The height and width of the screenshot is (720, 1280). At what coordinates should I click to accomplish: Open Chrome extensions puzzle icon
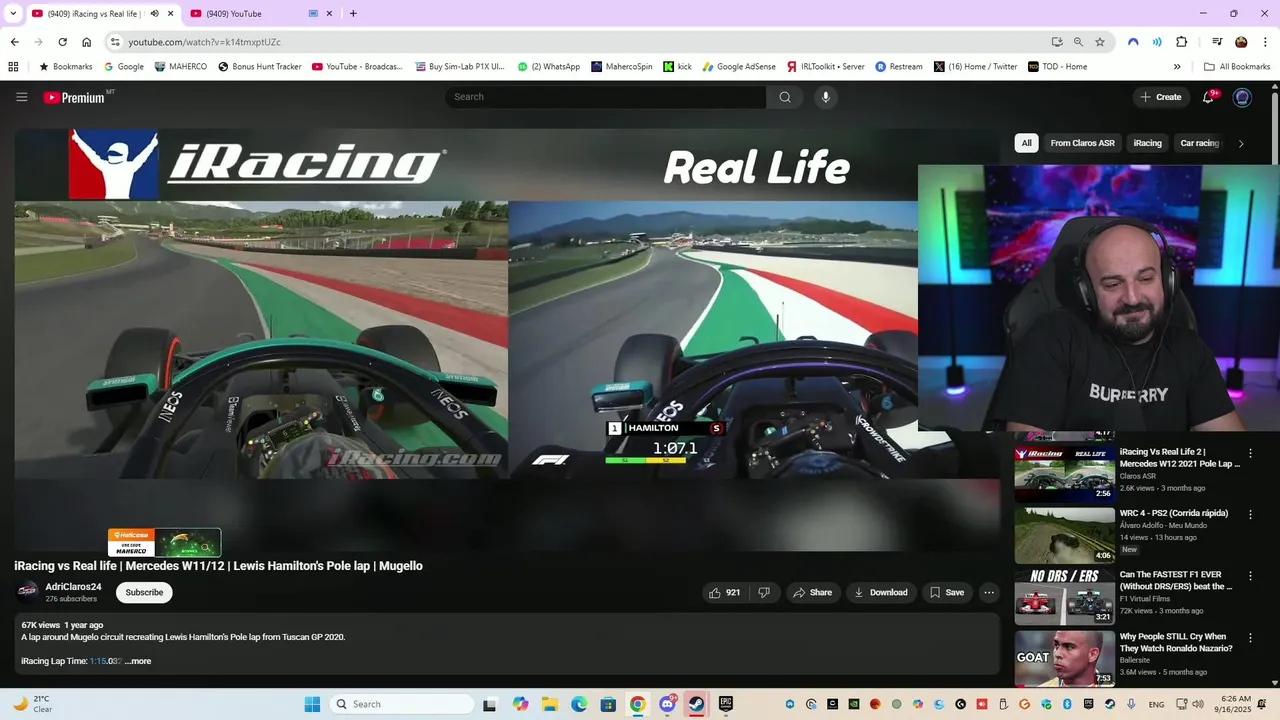point(1181,42)
